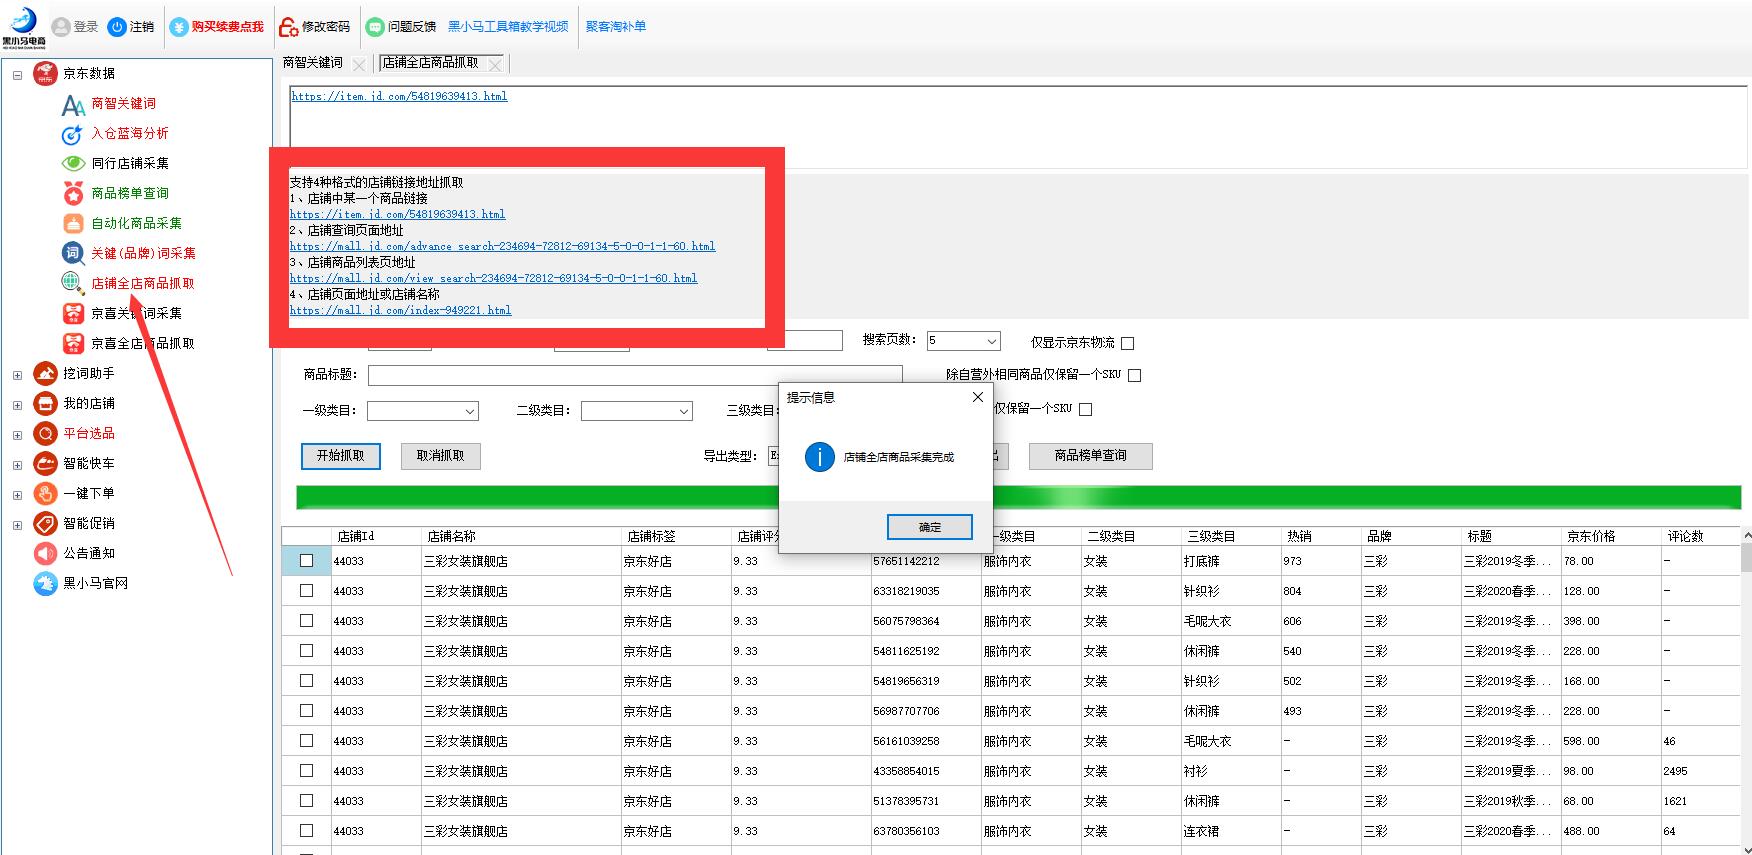Screen dimensions: 1752x855
Task: Click the 取消抓取 button
Action: (x=441, y=456)
